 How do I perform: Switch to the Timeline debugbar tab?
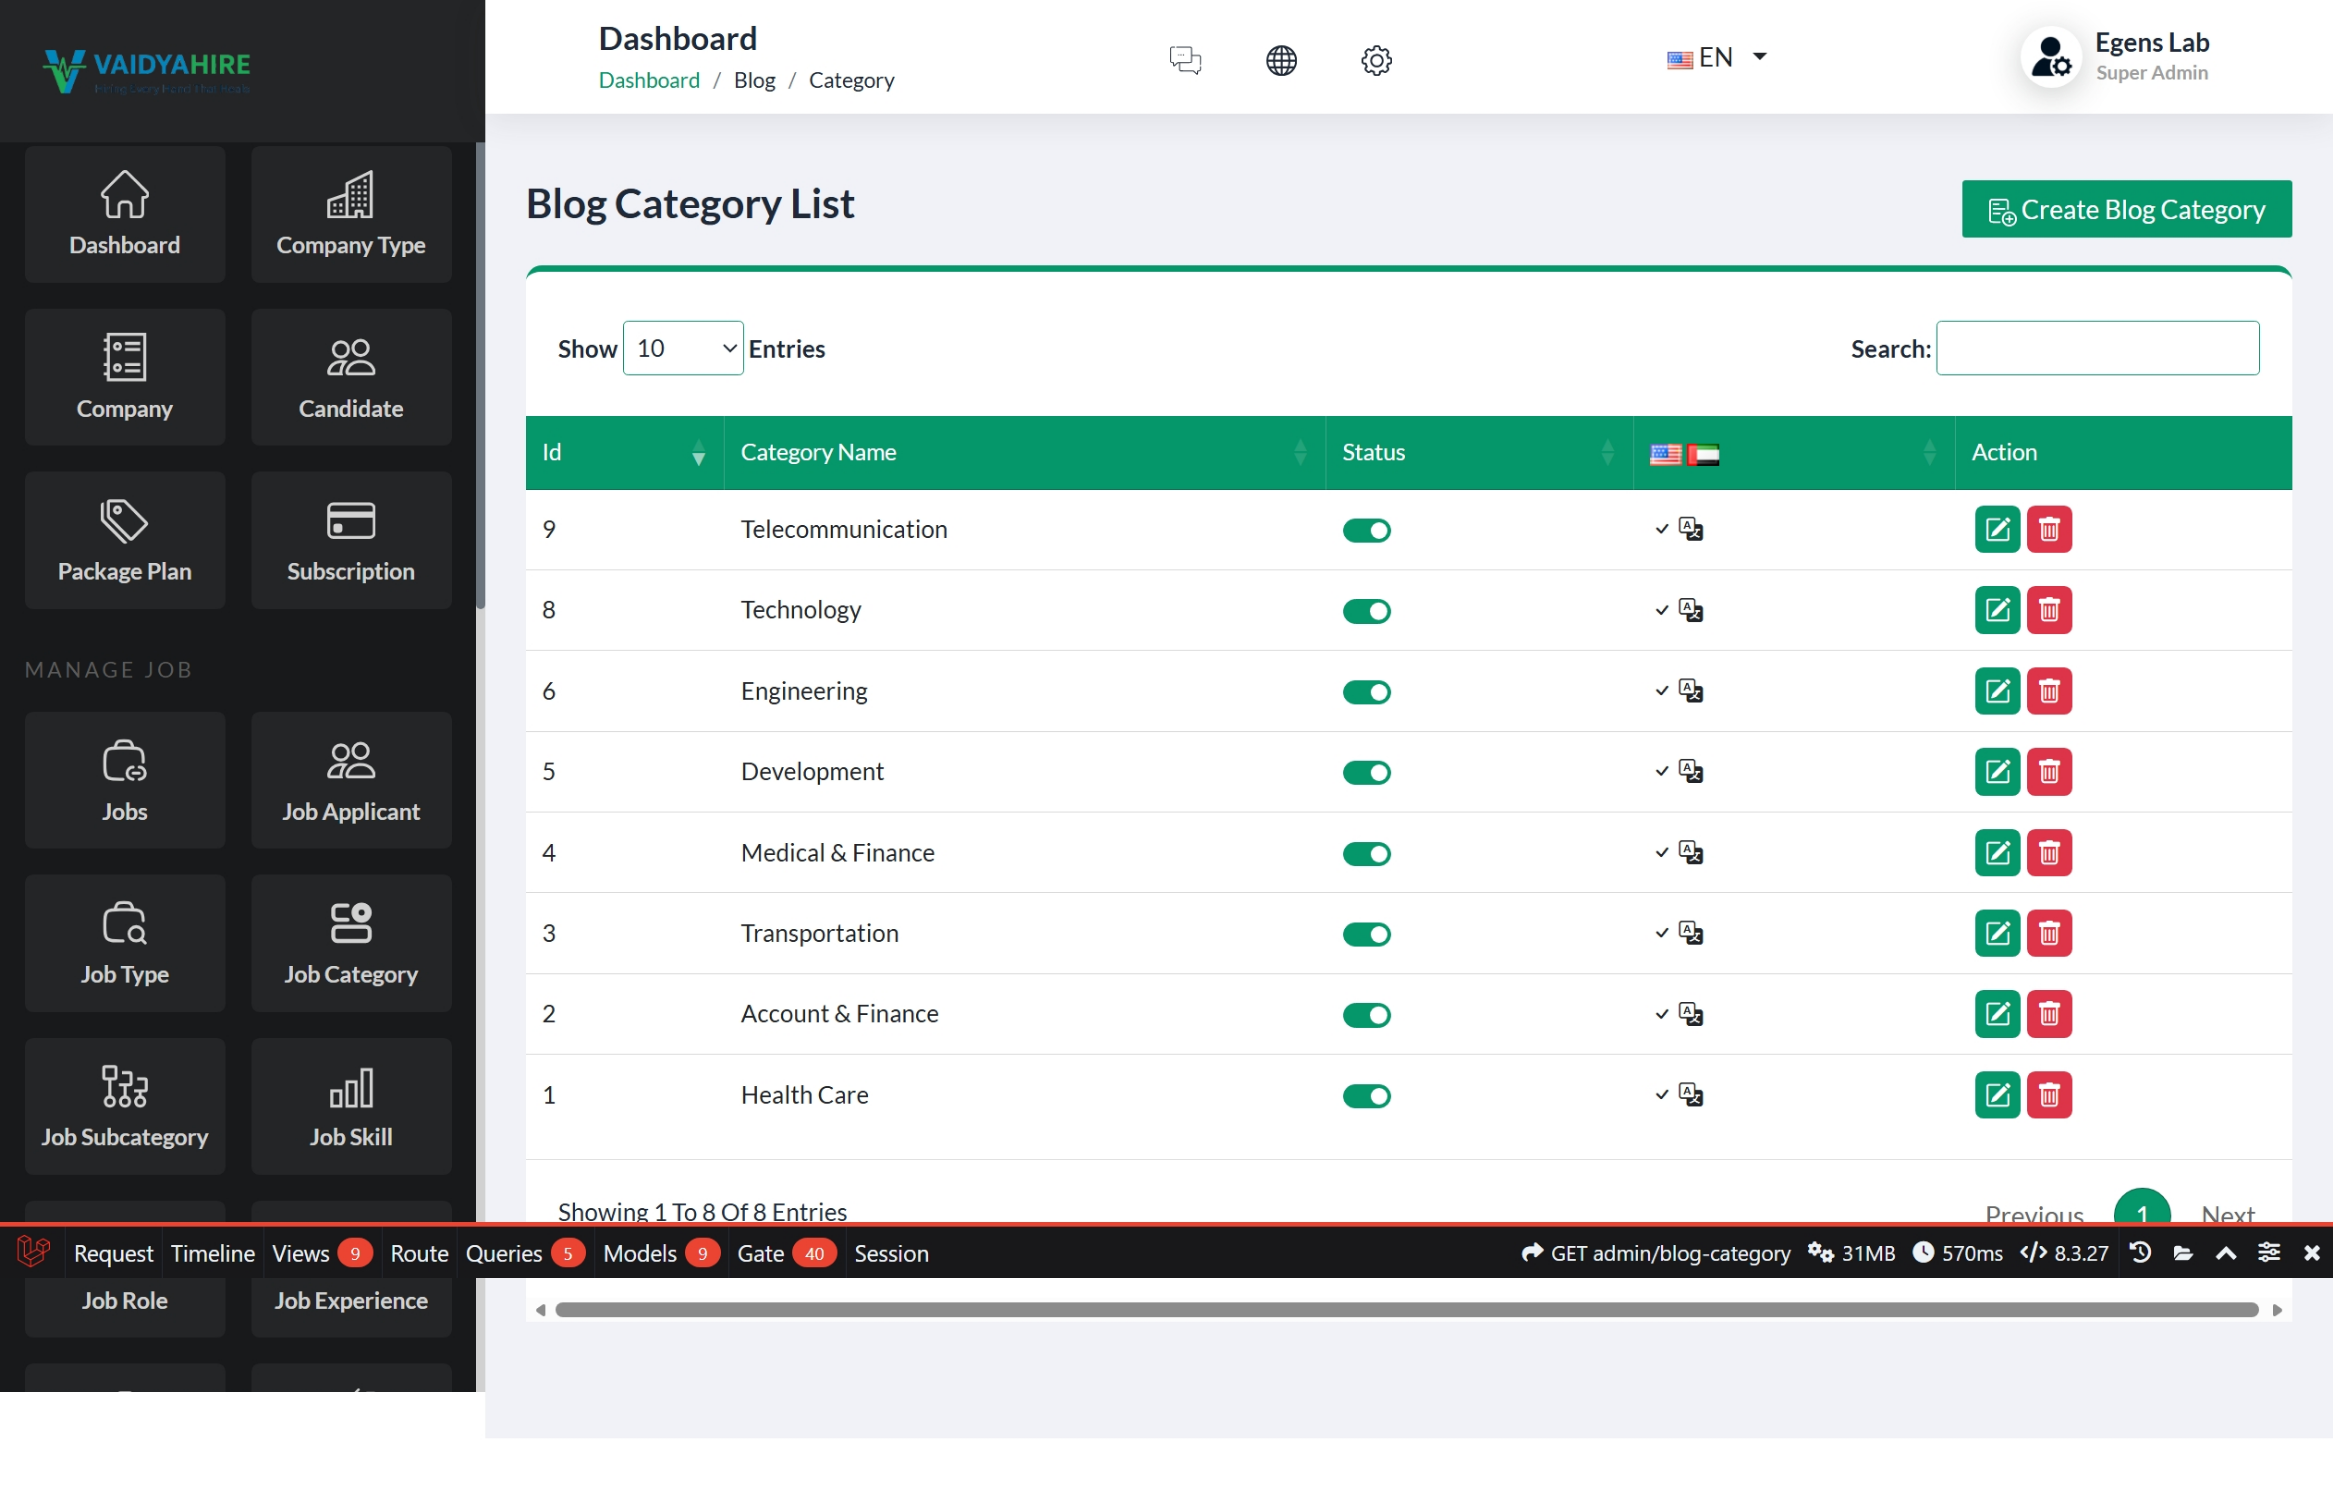(x=212, y=1253)
